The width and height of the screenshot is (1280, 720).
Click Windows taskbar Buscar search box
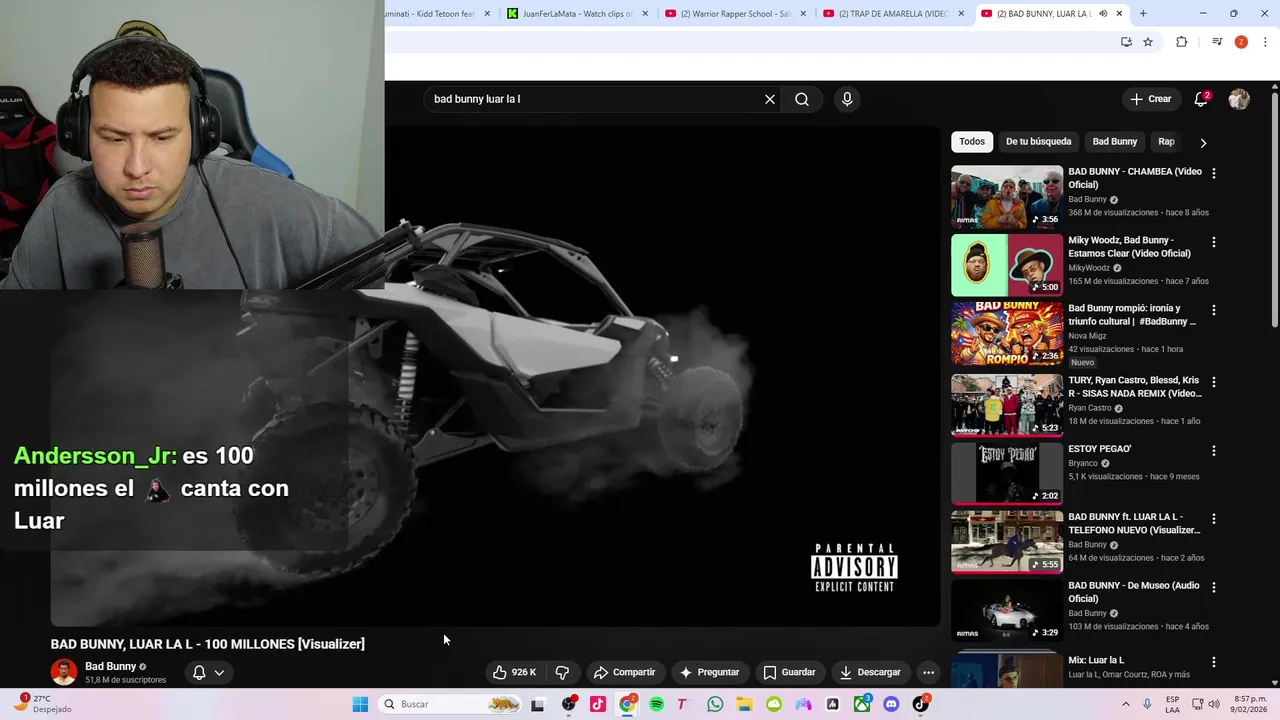click(452, 704)
